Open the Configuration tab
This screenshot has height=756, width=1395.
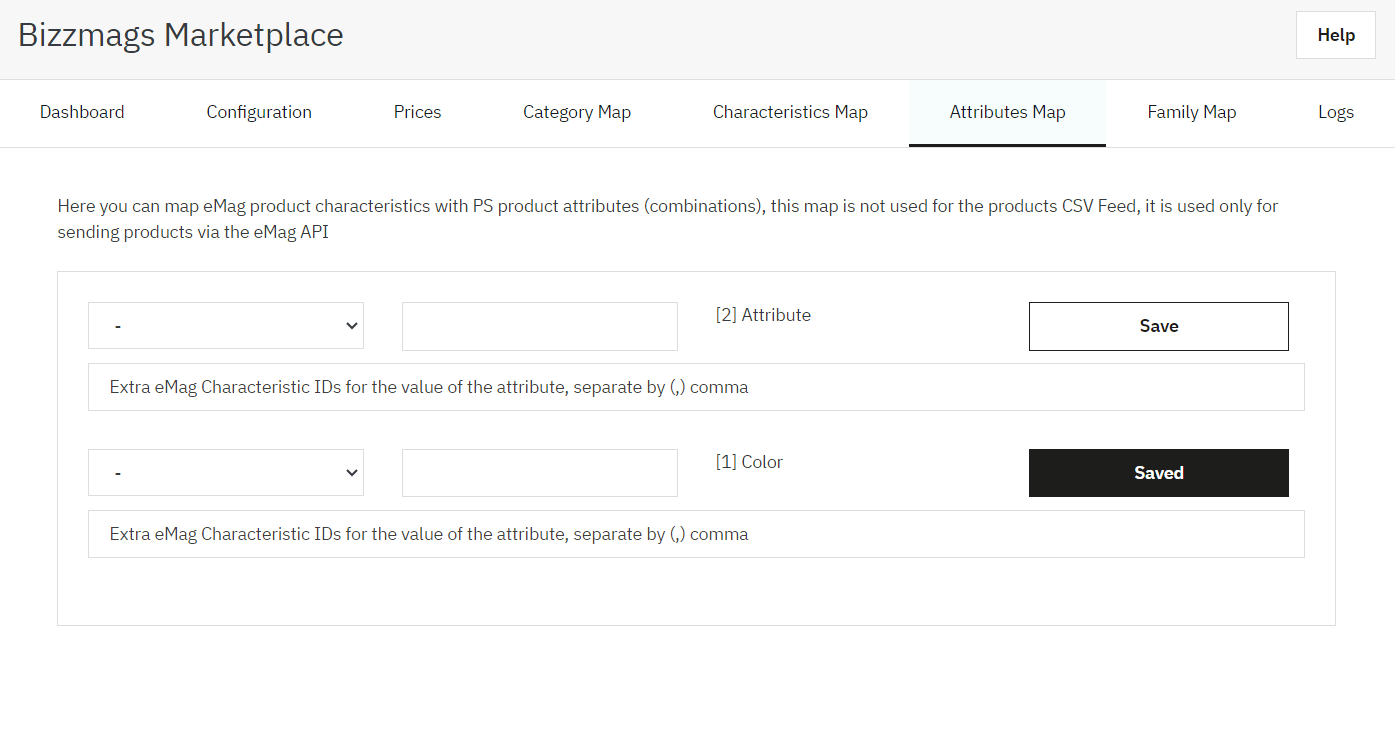259,113
